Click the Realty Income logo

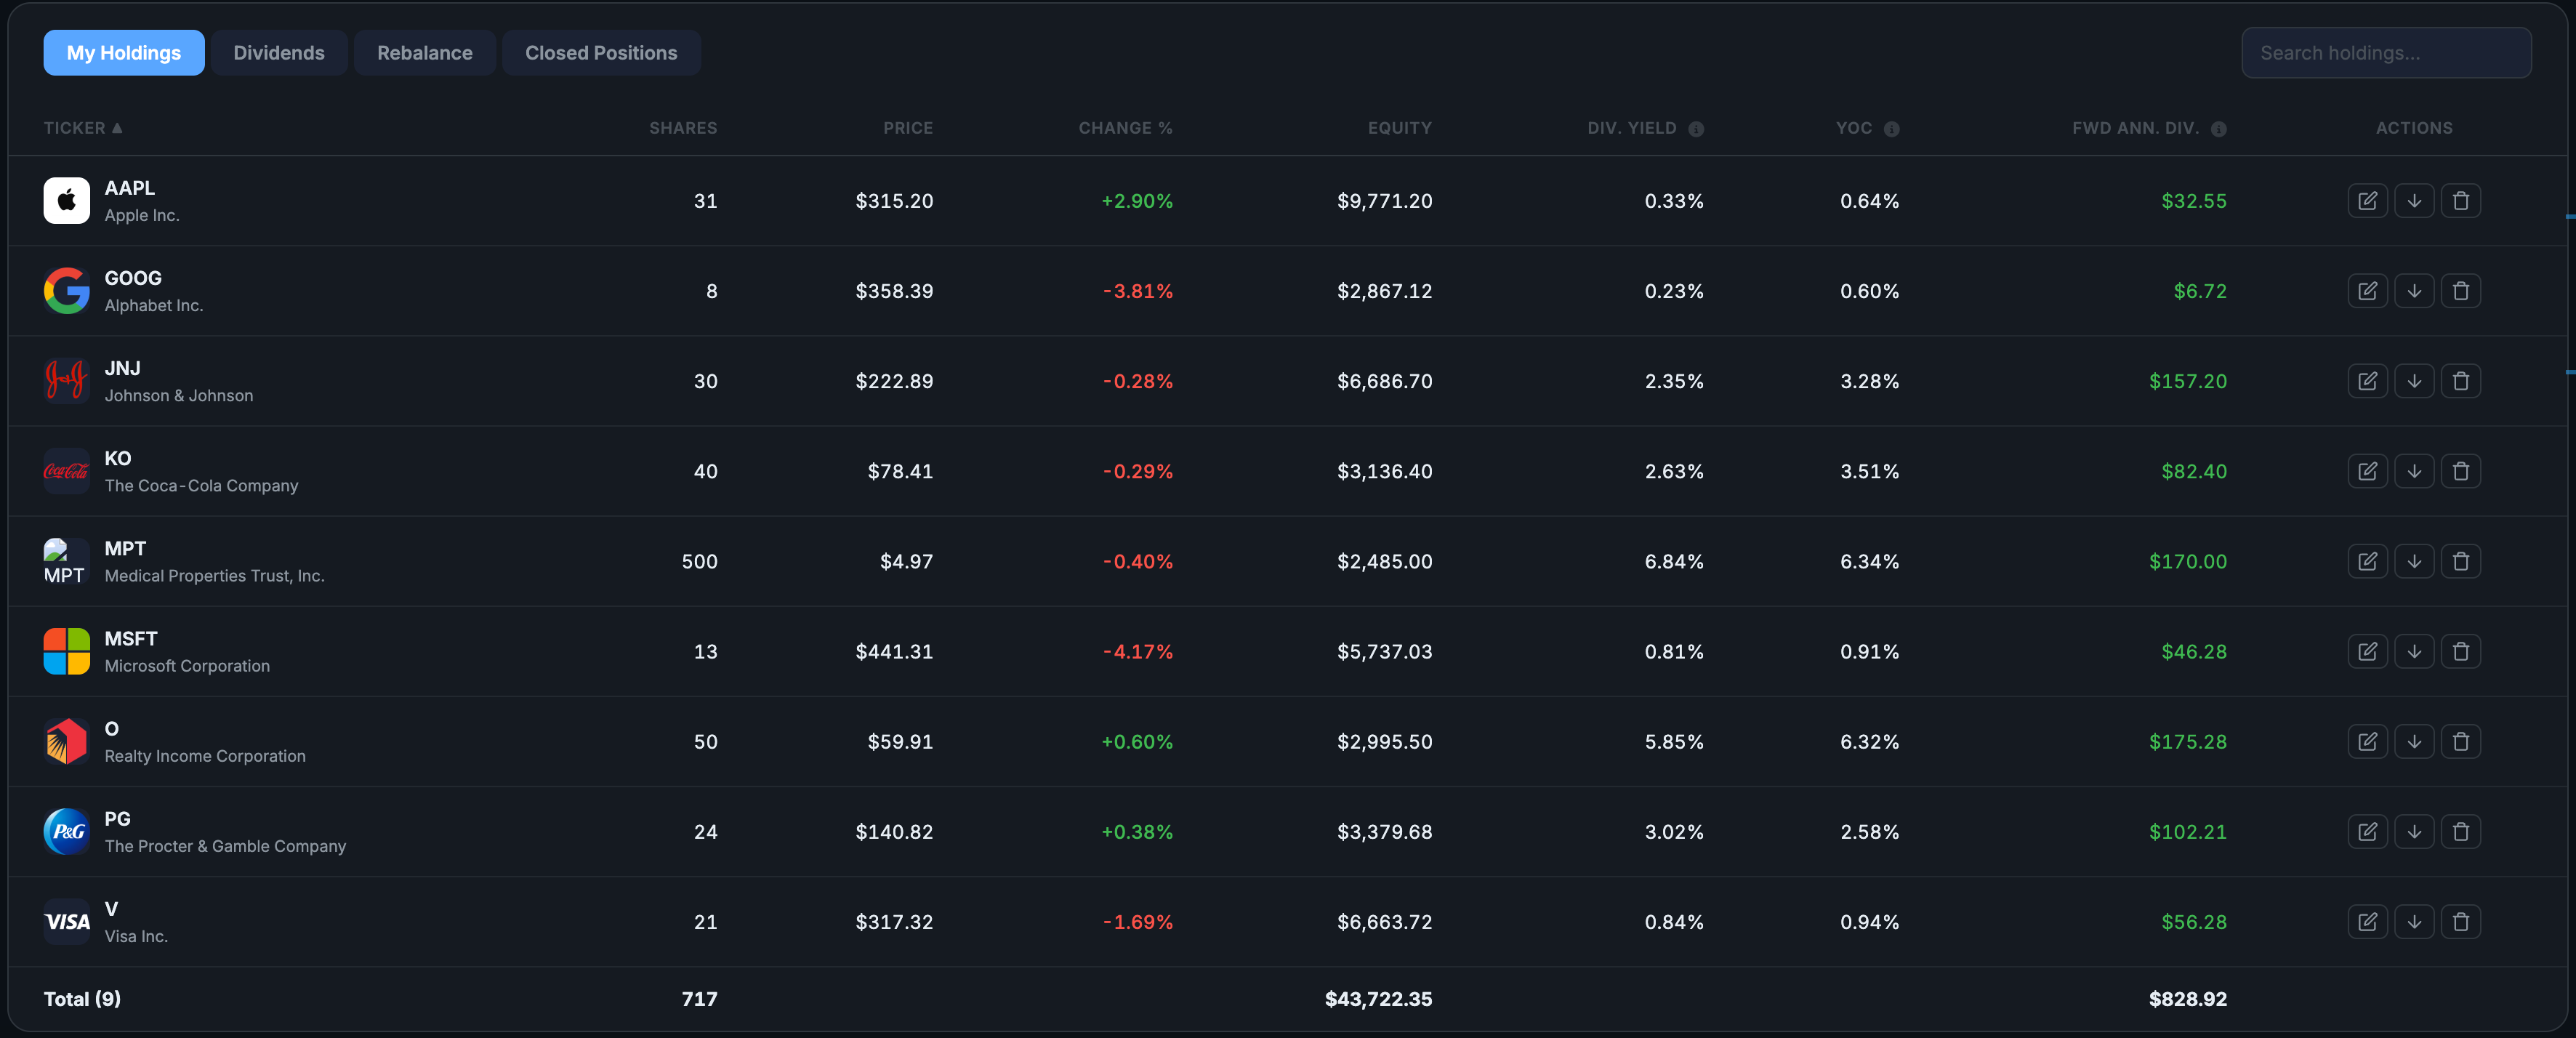pyautogui.click(x=67, y=741)
